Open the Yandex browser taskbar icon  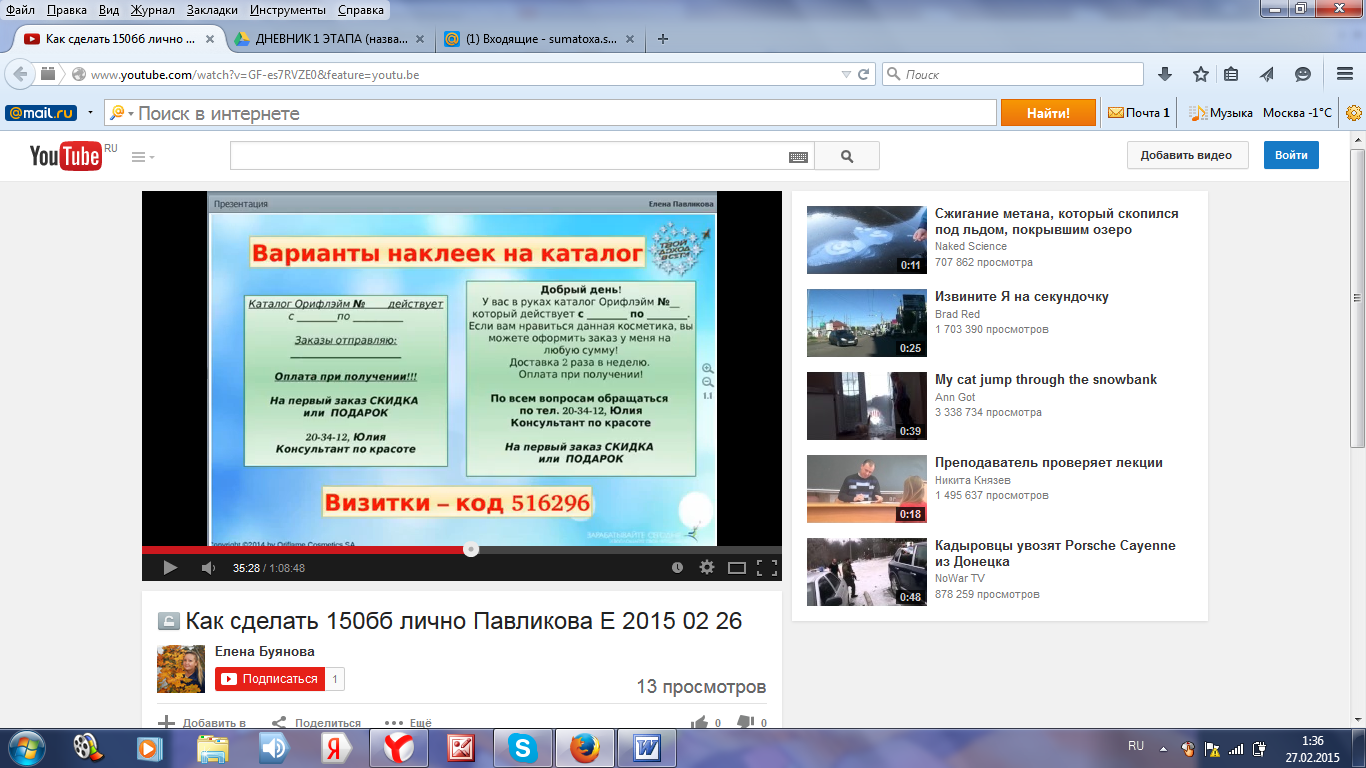coord(397,747)
